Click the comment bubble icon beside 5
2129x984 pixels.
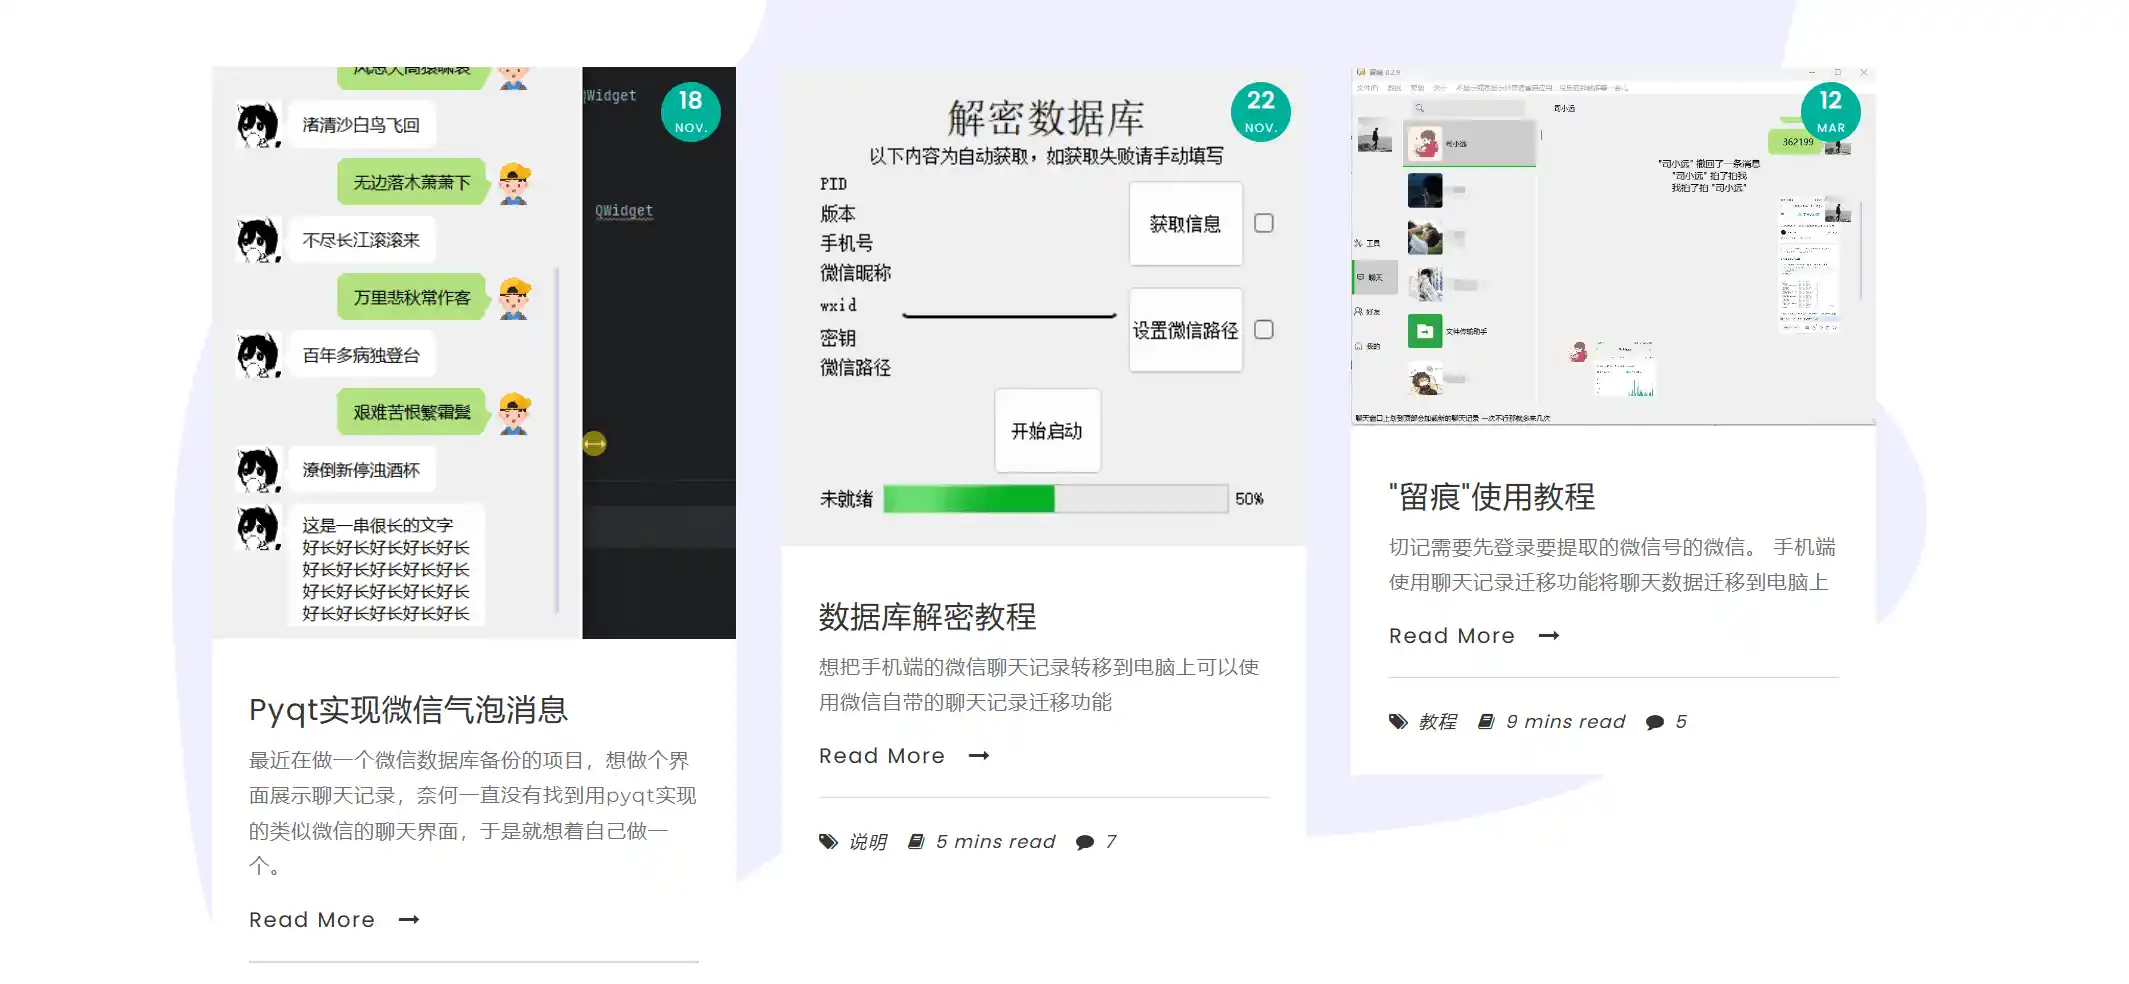pyautogui.click(x=1655, y=722)
